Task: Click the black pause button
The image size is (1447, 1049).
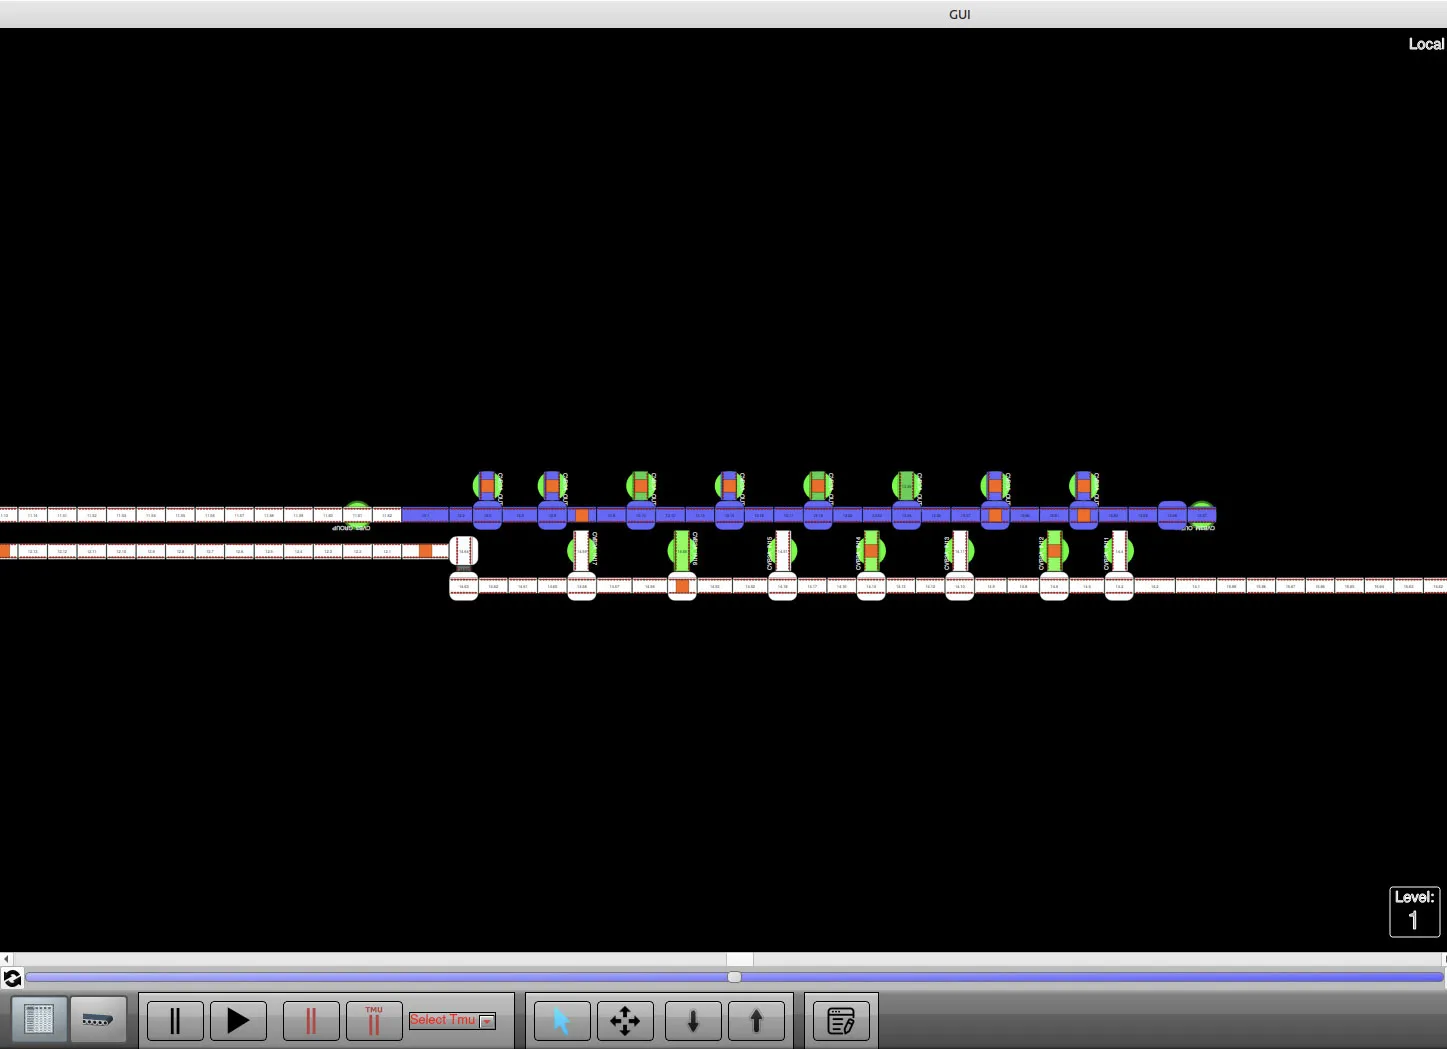Action: [x=175, y=1021]
